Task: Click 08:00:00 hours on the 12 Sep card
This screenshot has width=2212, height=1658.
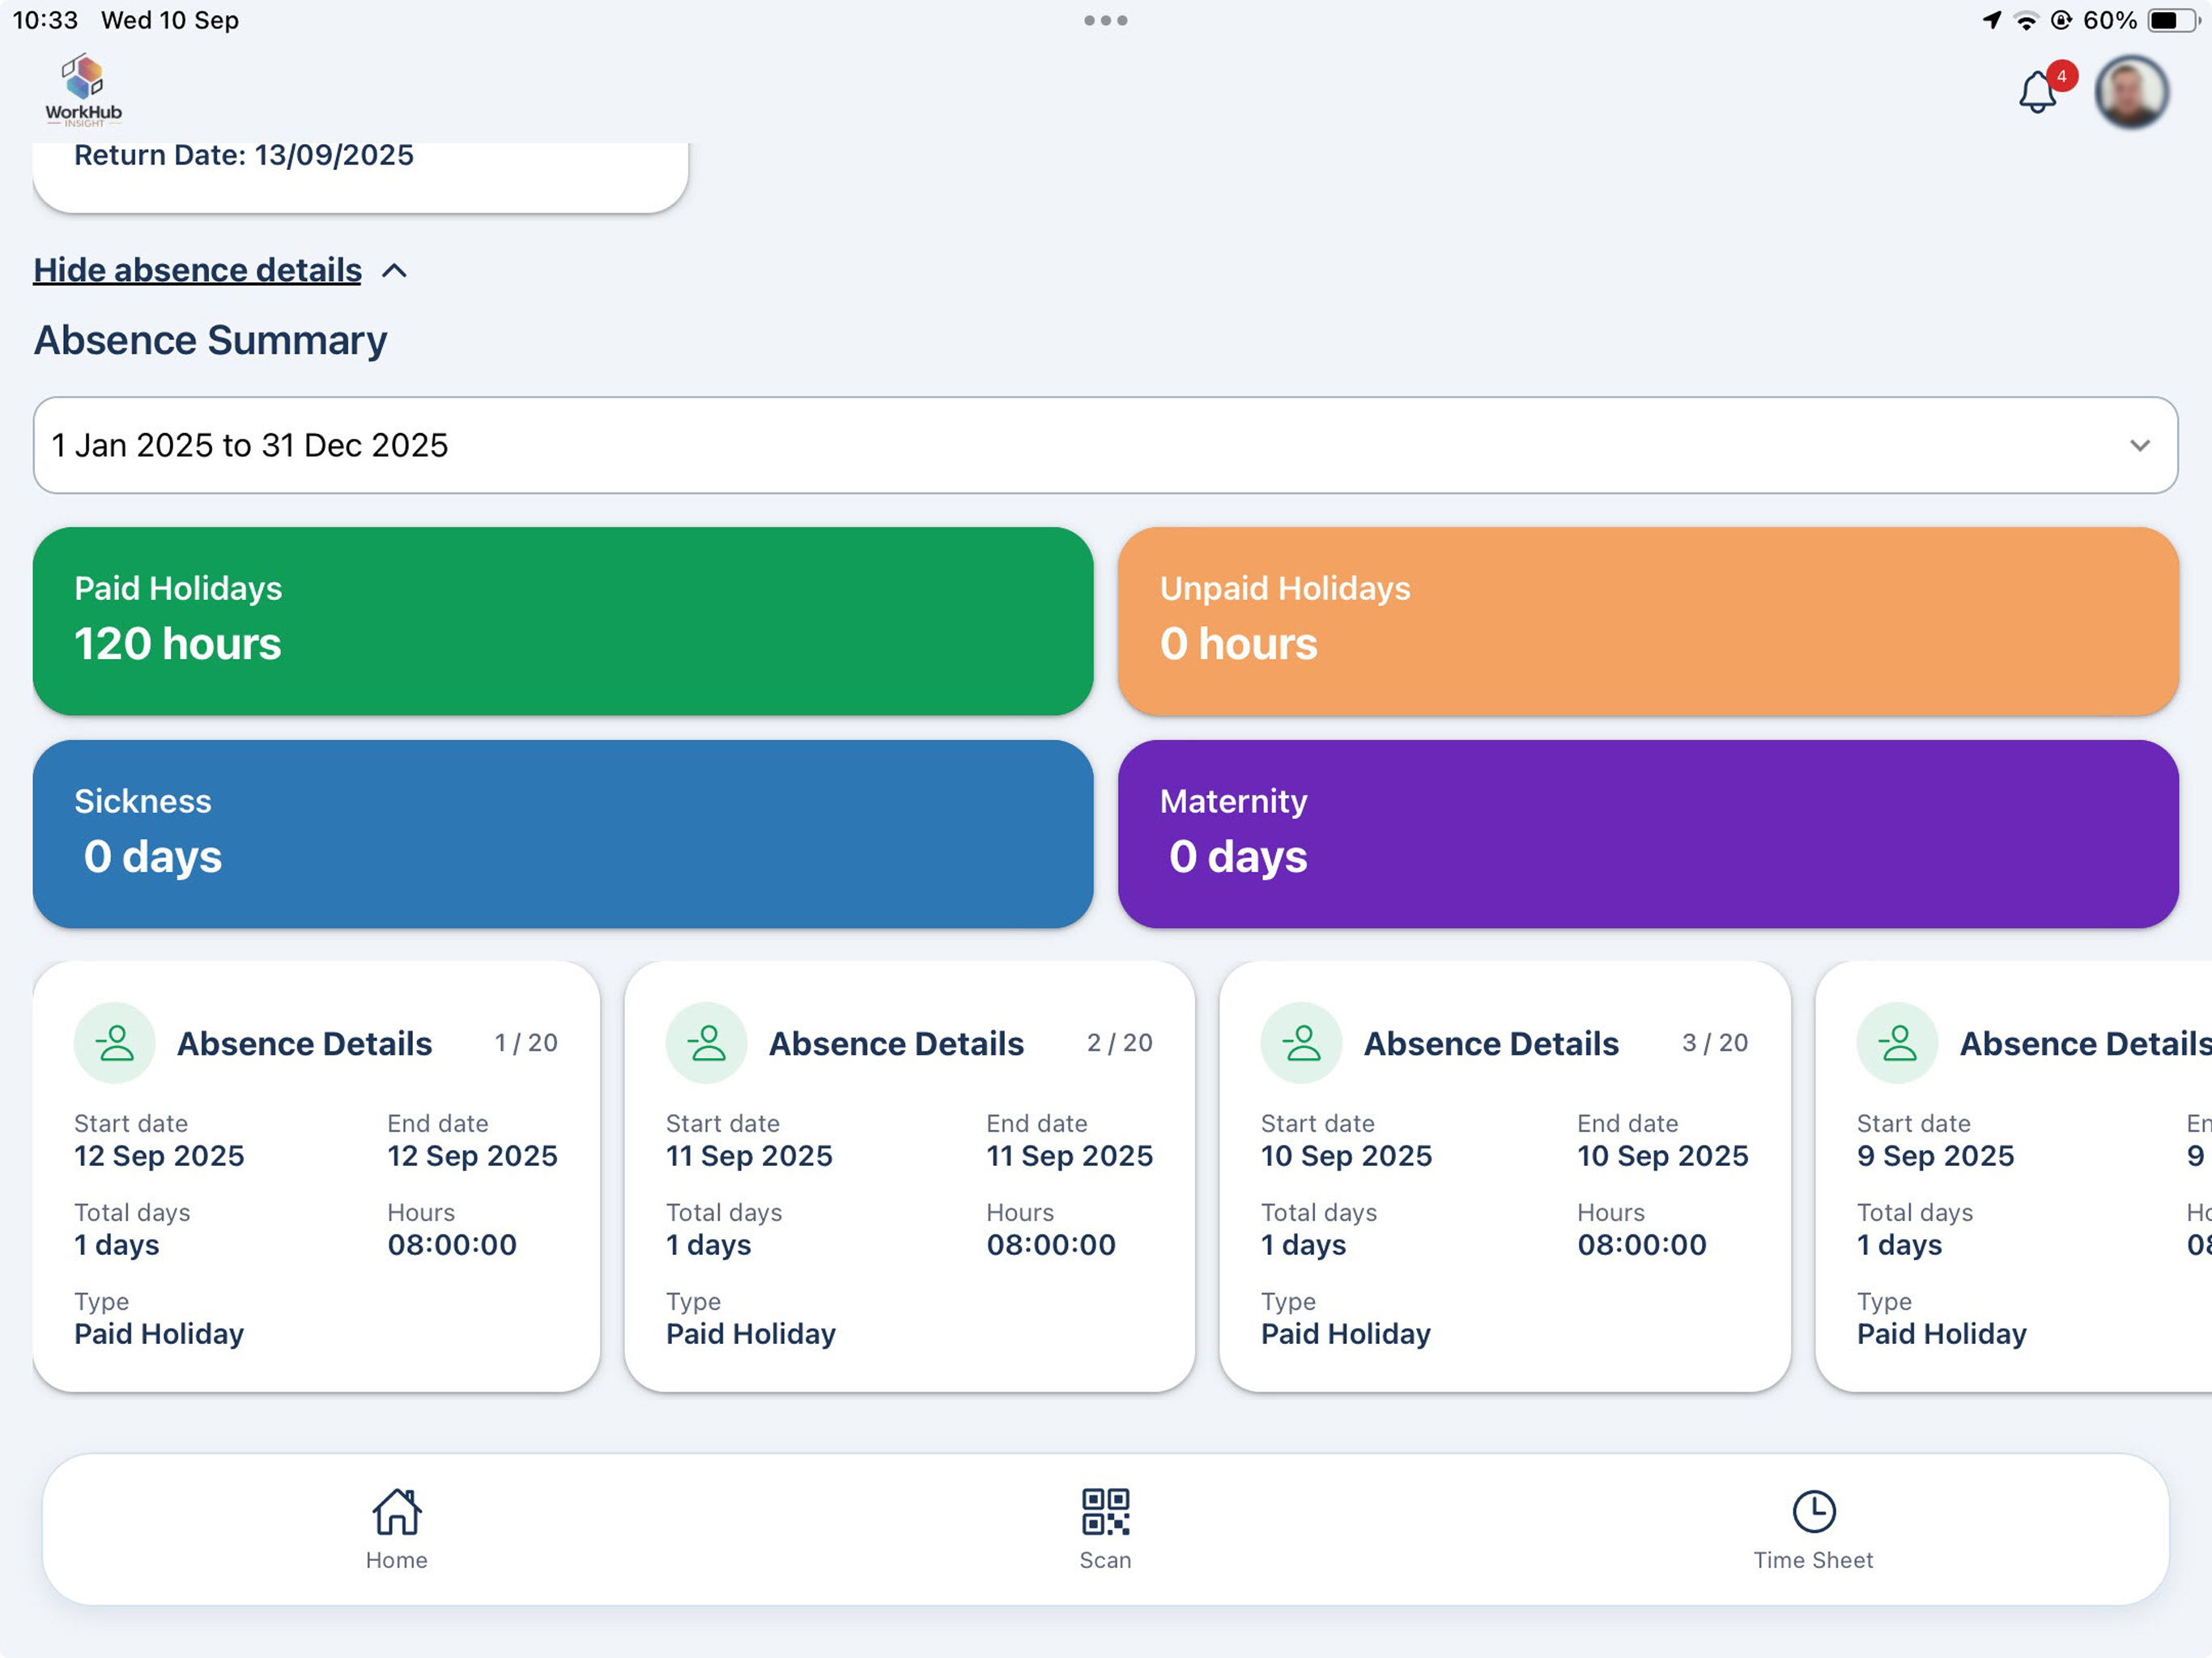Action: (x=452, y=1245)
